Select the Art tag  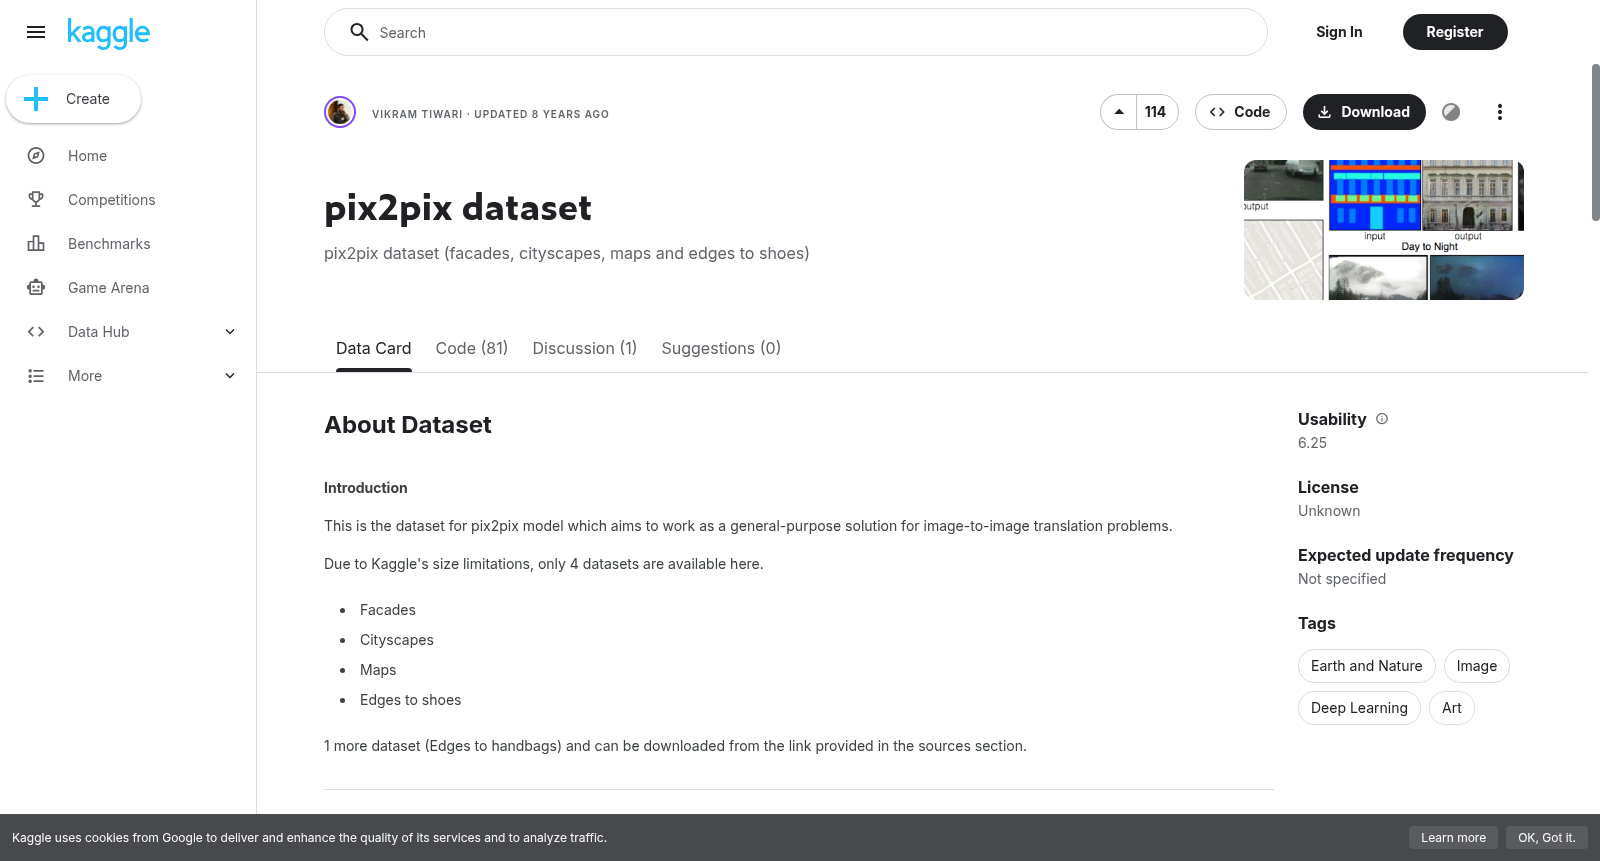(1452, 708)
